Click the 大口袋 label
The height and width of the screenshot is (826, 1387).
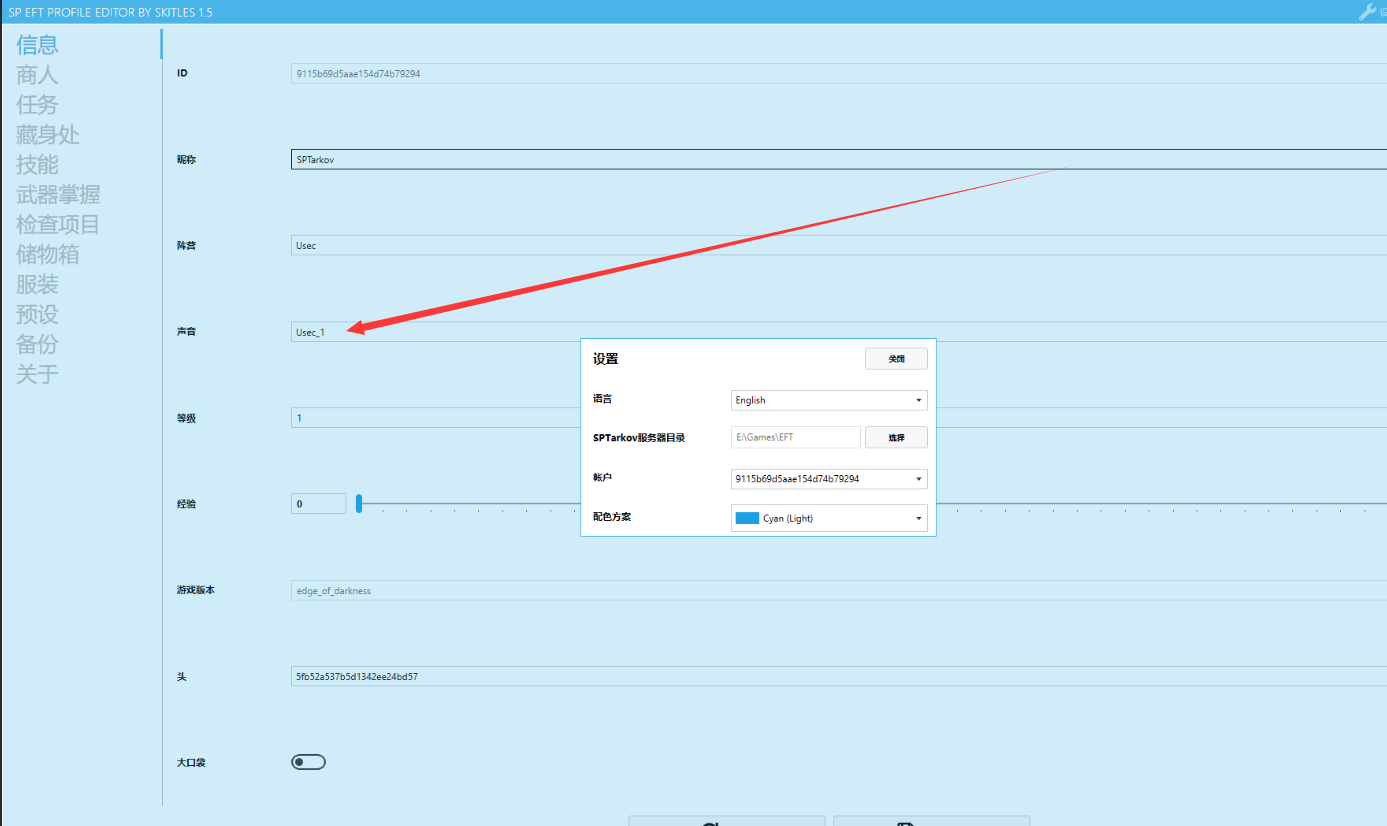pos(191,762)
